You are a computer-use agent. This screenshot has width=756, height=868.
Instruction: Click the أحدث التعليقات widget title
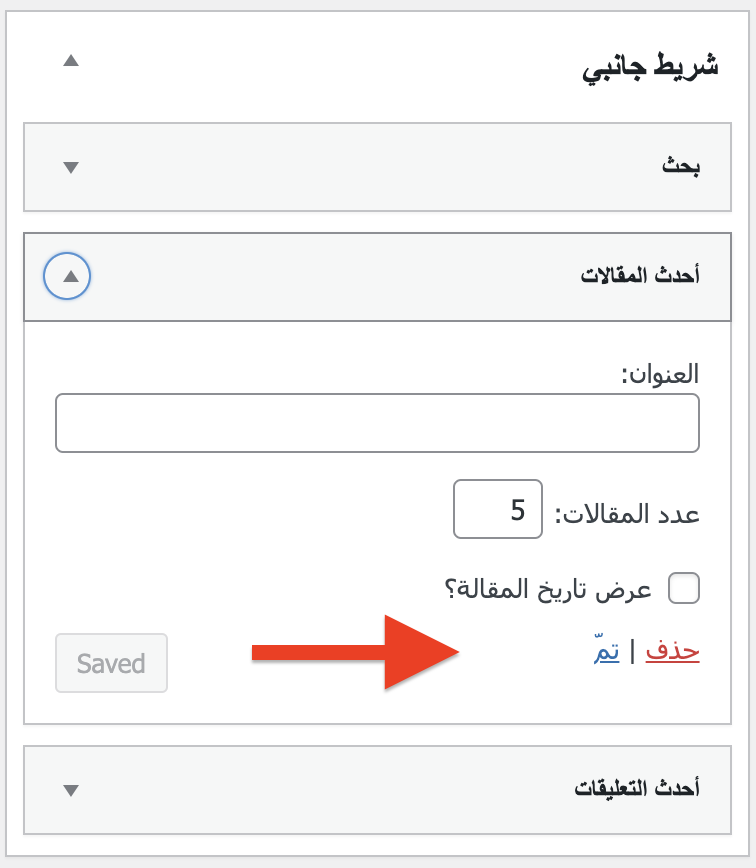coord(637,789)
